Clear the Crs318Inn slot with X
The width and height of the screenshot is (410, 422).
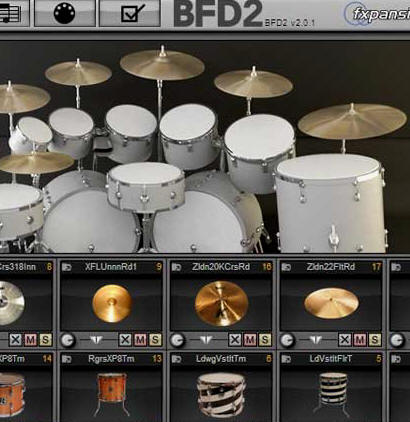click(x=15, y=340)
